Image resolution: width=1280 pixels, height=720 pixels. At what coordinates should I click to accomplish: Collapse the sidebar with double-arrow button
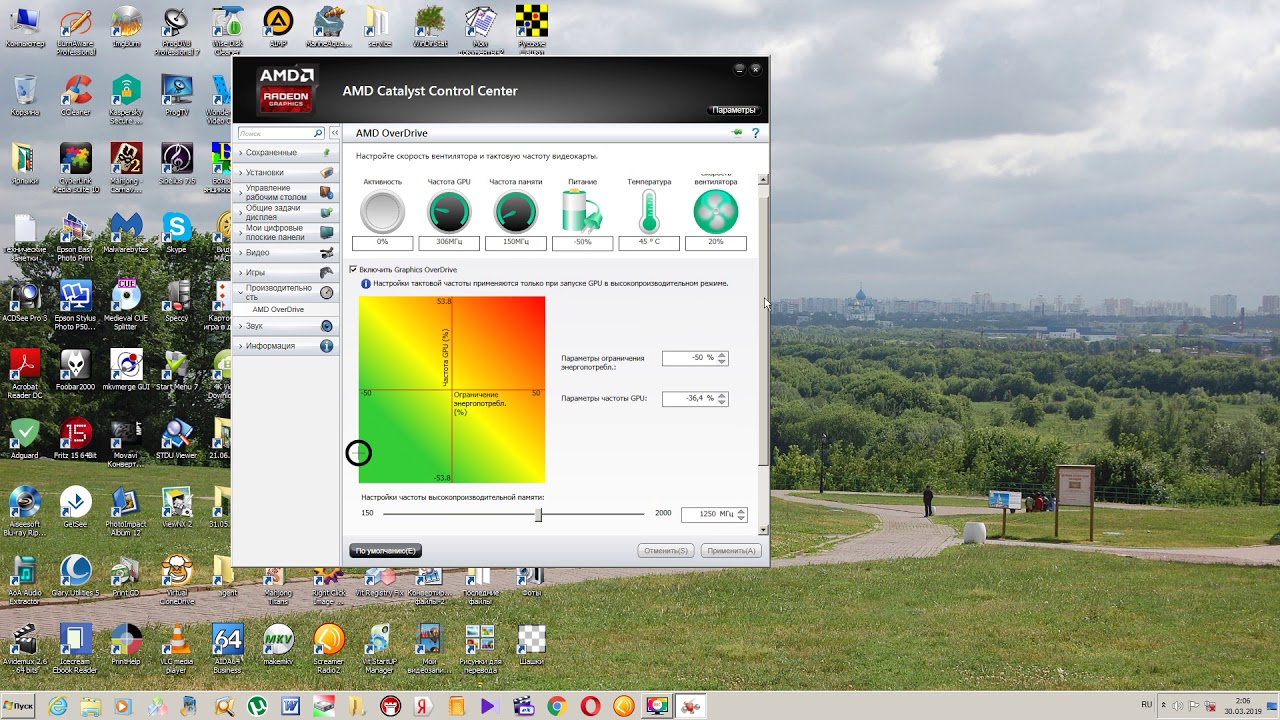[x=335, y=133]
